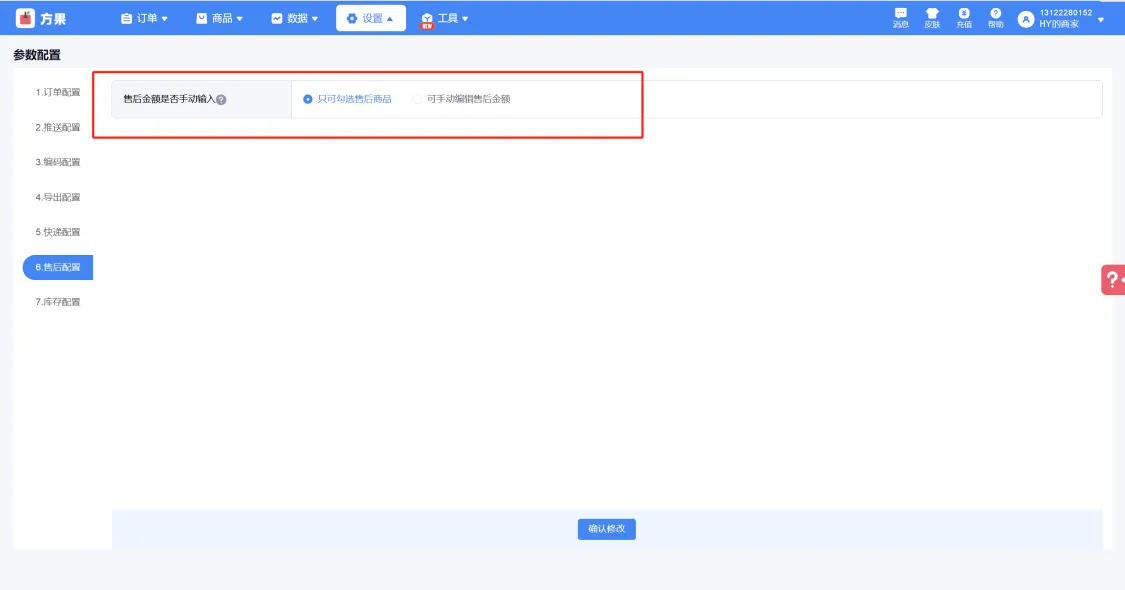The image size is (1125, 590).
Task: Select the 6.售后配置 tab
Action: pos(58,267)
